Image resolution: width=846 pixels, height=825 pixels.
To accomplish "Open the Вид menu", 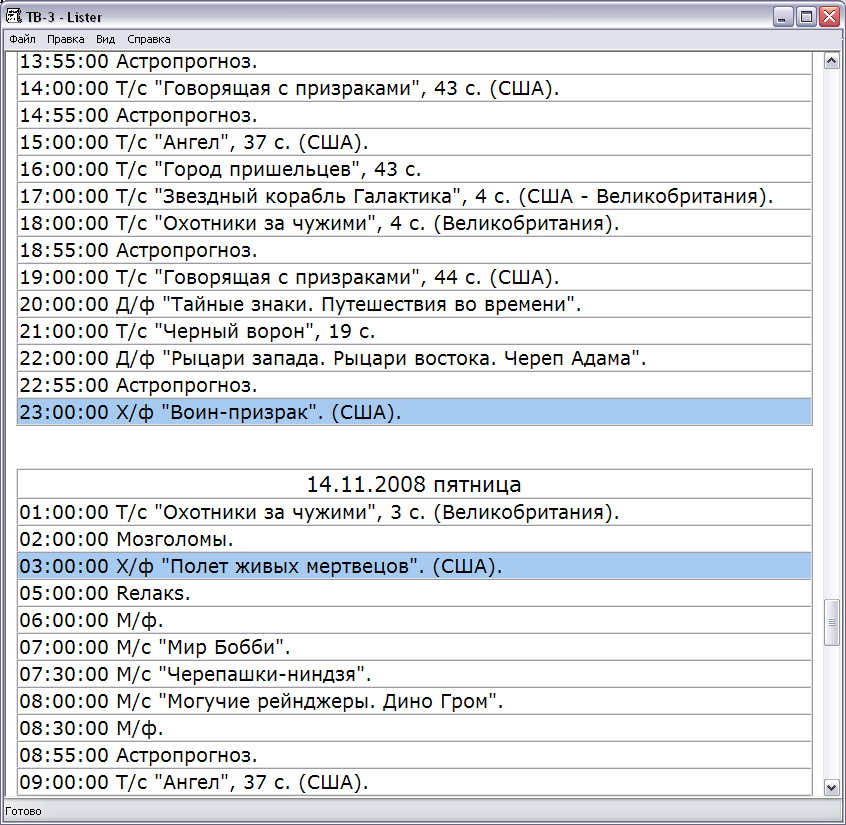I will pyautogui.click(x=106, y=39).
